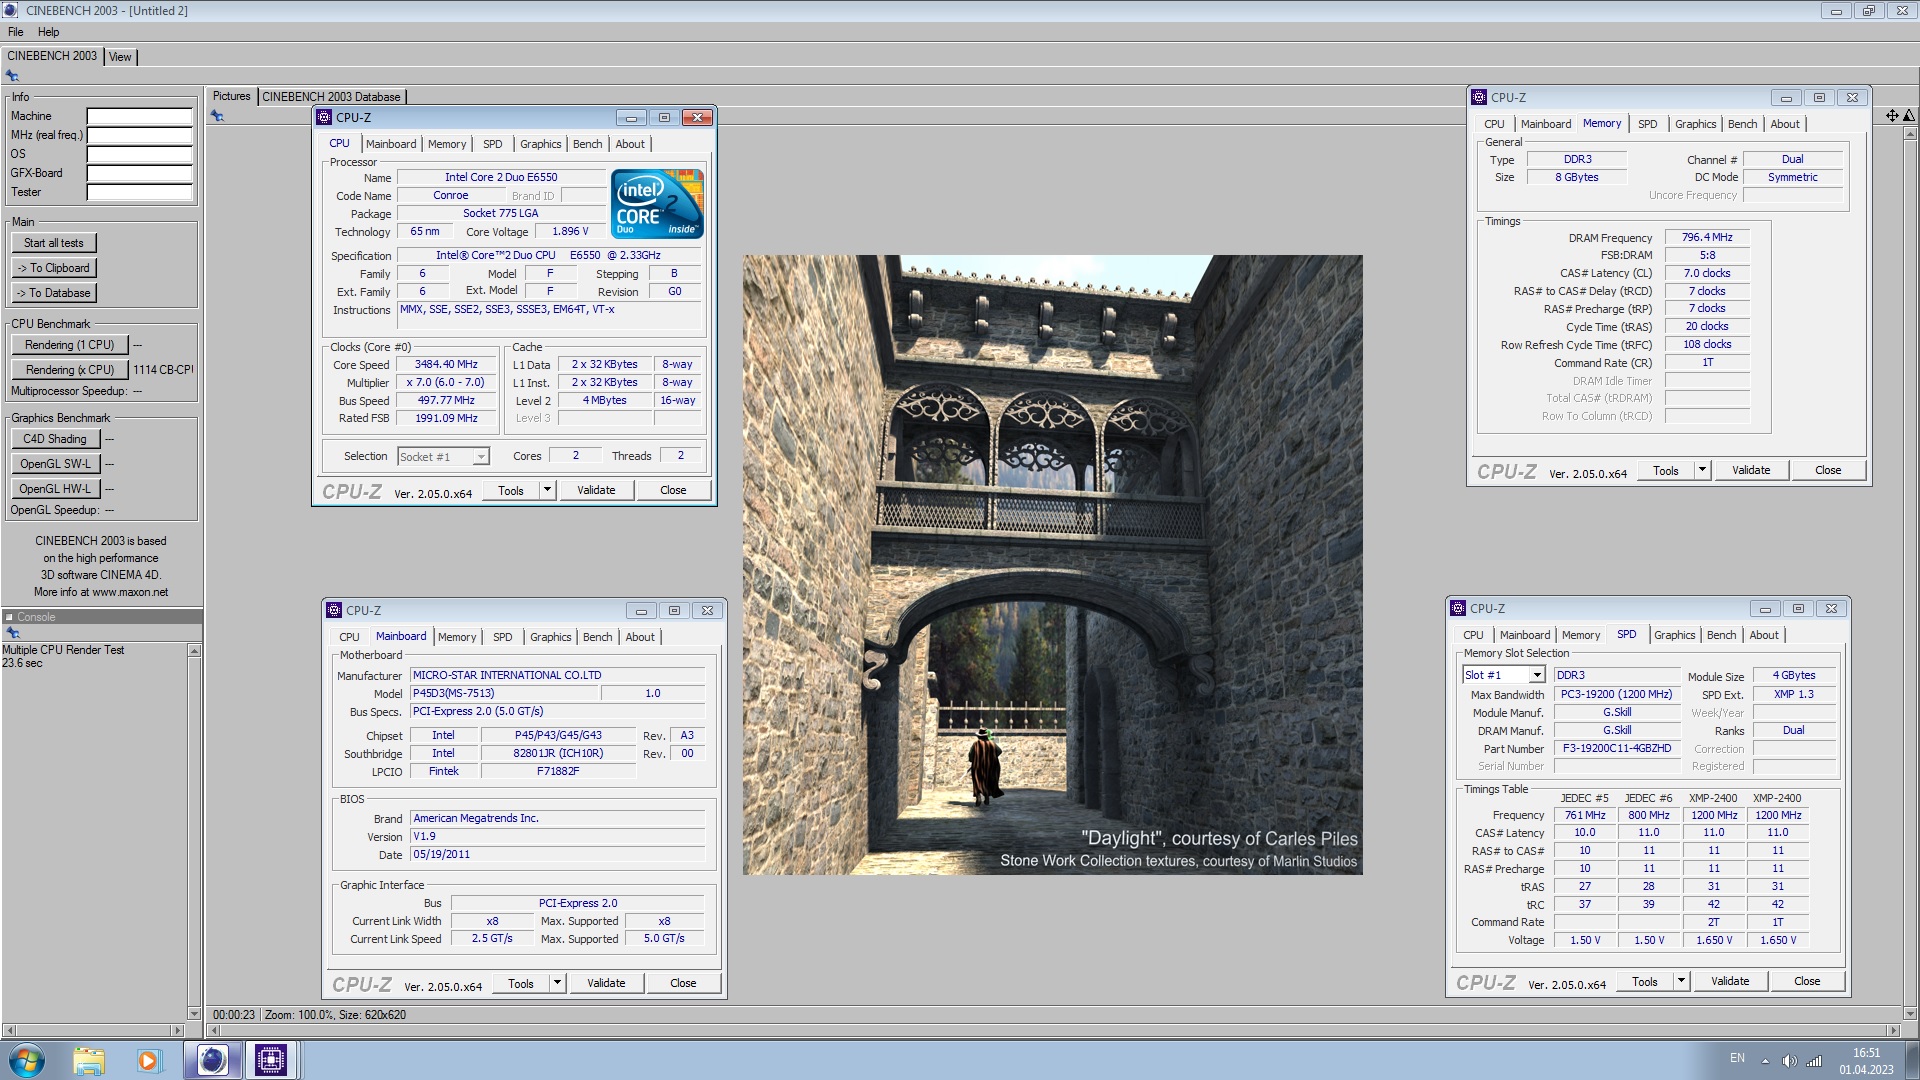Click the Cinebench application icon in the title bar
1920x1080 pixels.
pos(11,10)
